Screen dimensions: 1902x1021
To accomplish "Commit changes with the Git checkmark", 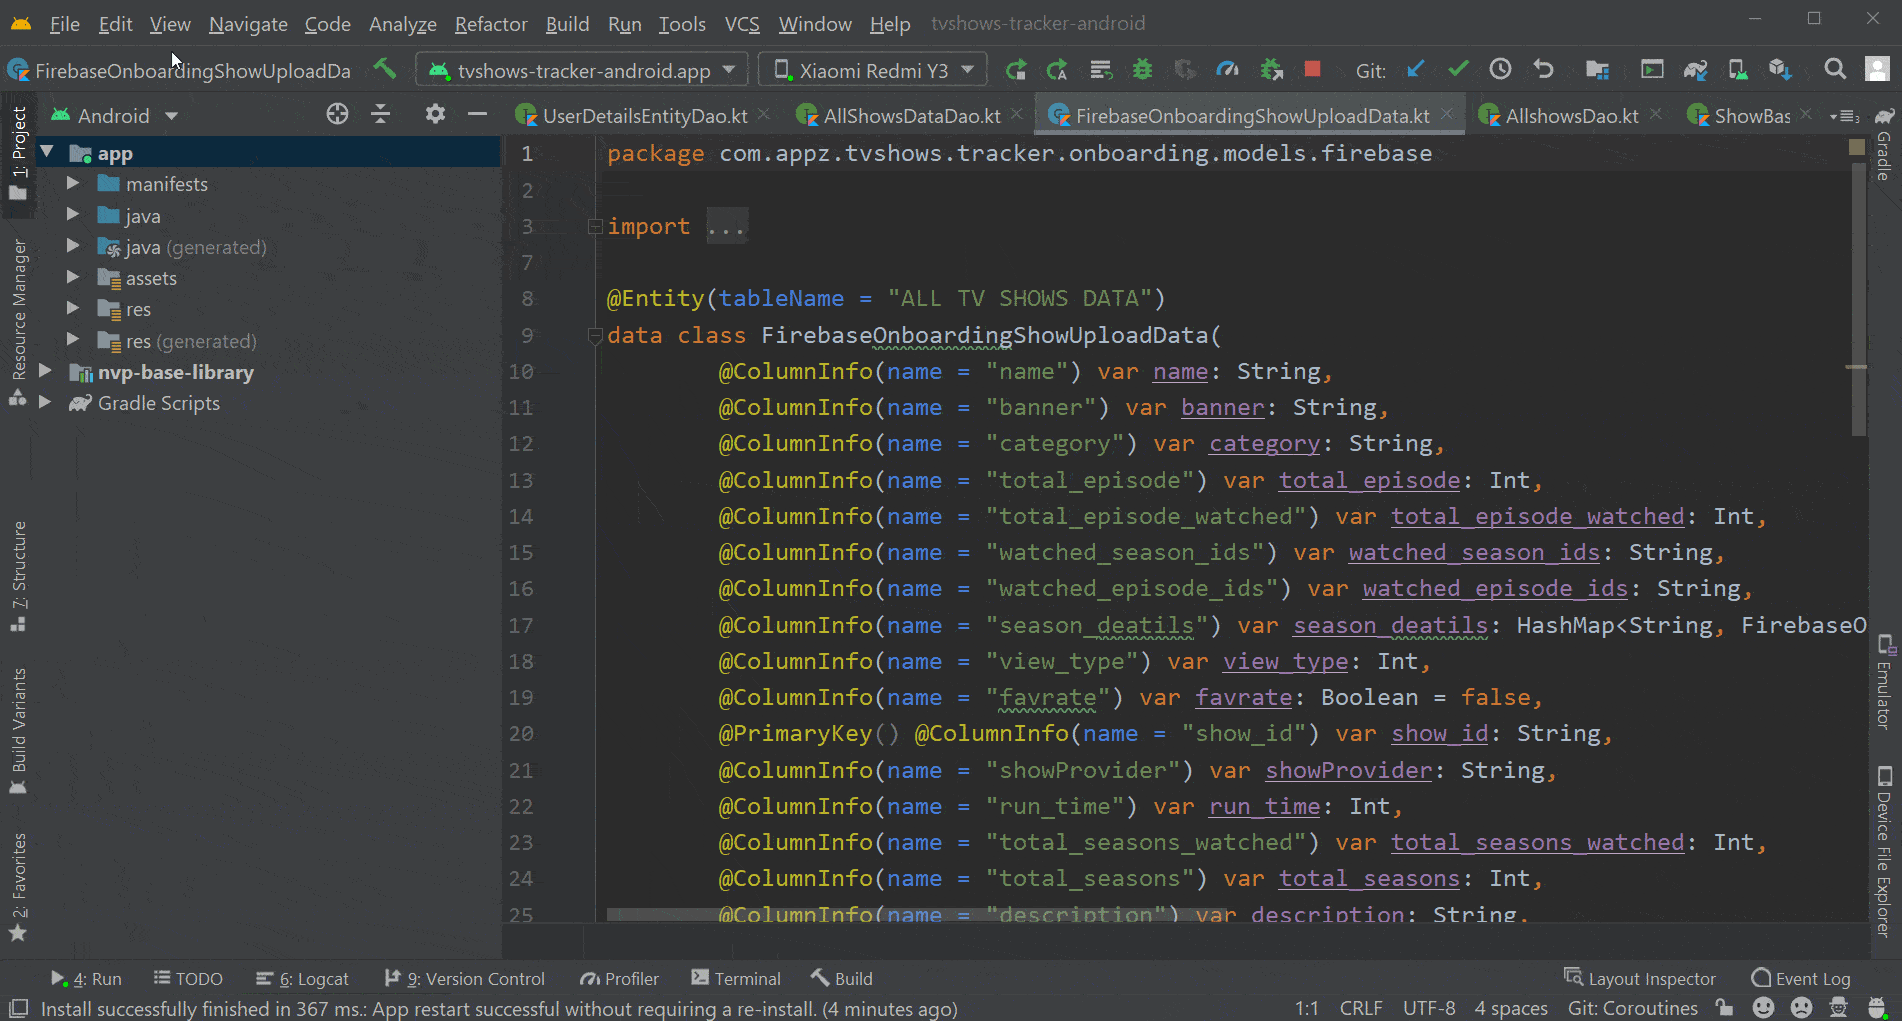I will tap(1458, 70).
